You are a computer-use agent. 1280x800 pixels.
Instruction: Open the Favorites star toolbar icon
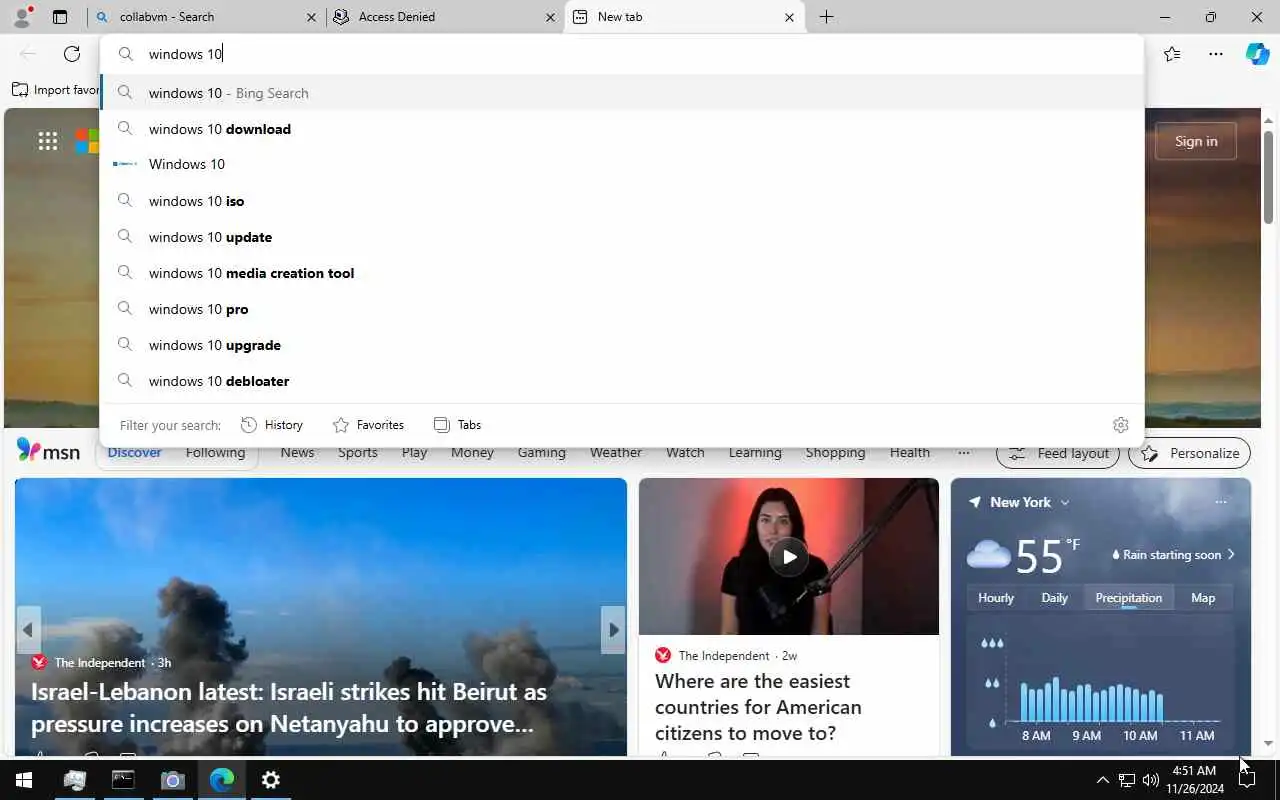point(1172,54)
